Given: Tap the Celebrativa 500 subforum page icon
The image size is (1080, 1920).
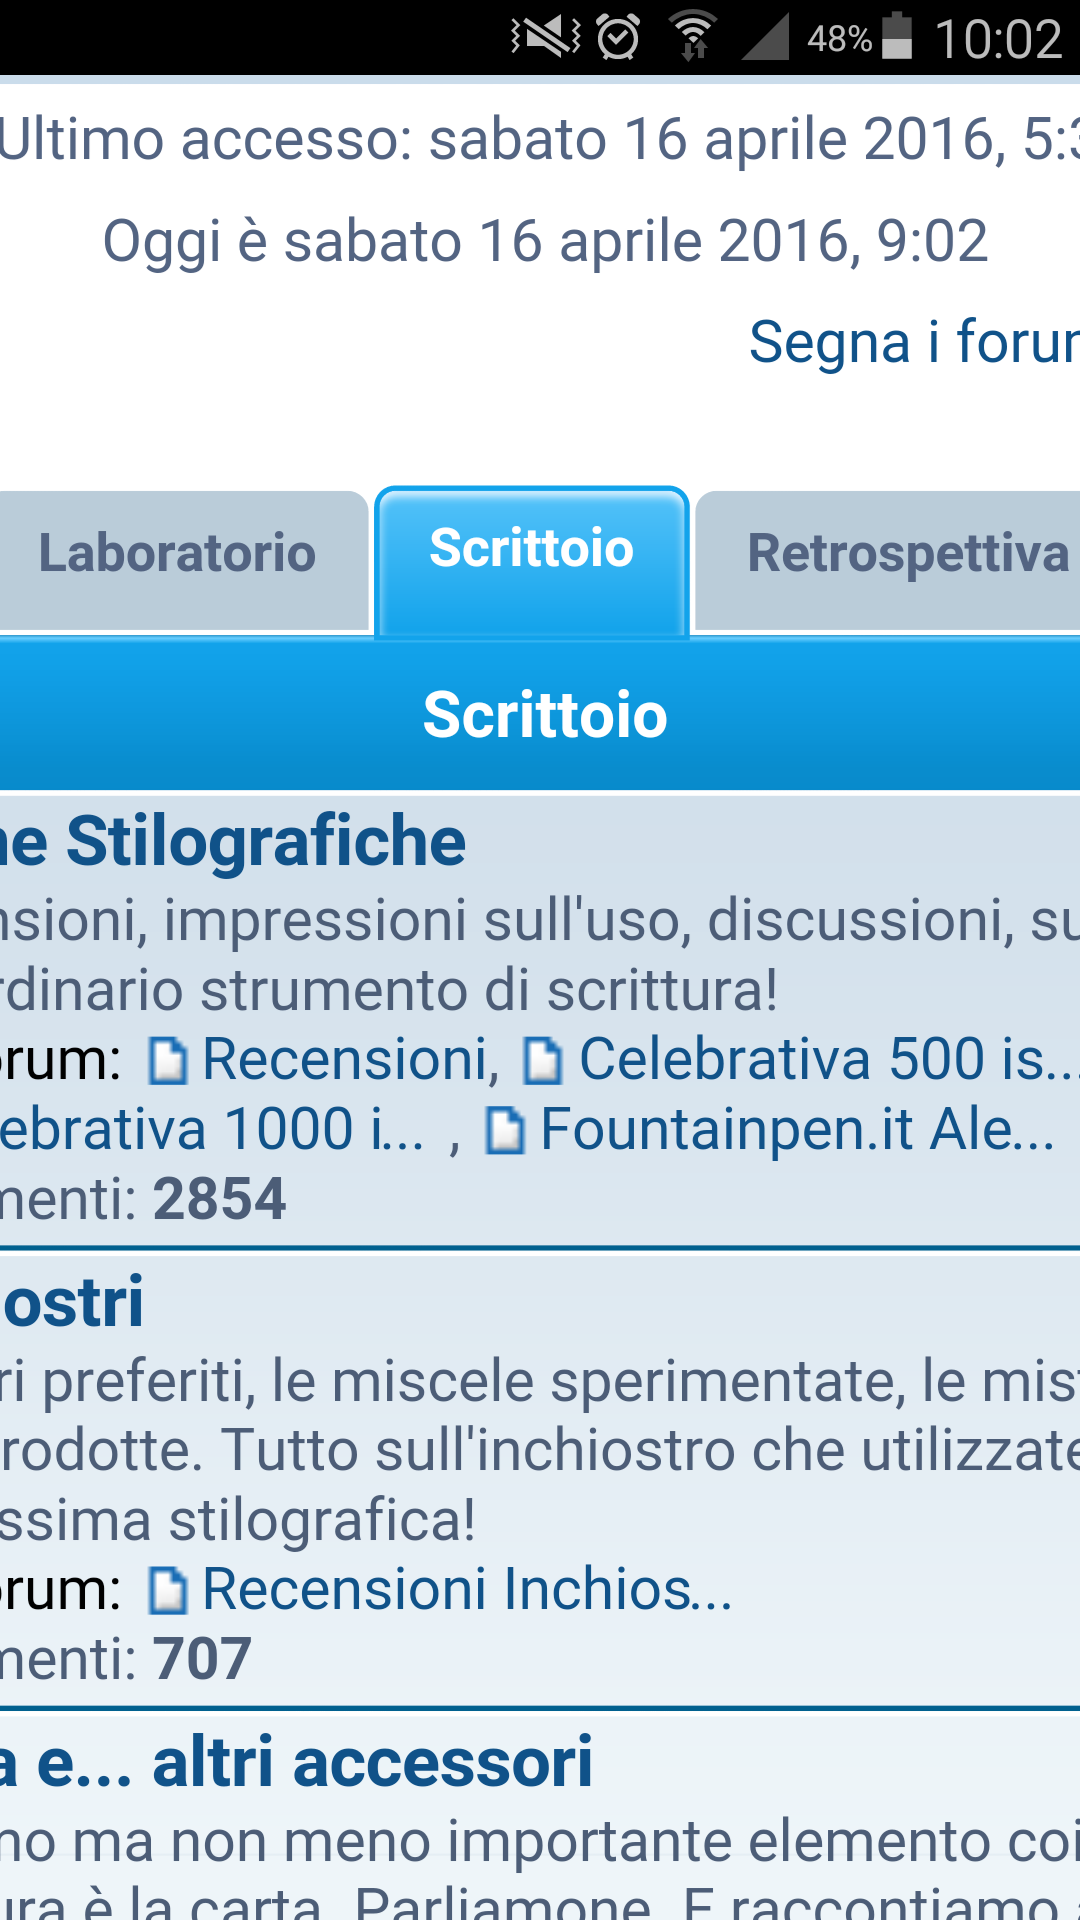Looking at the screenshot, I should 543,1061.
